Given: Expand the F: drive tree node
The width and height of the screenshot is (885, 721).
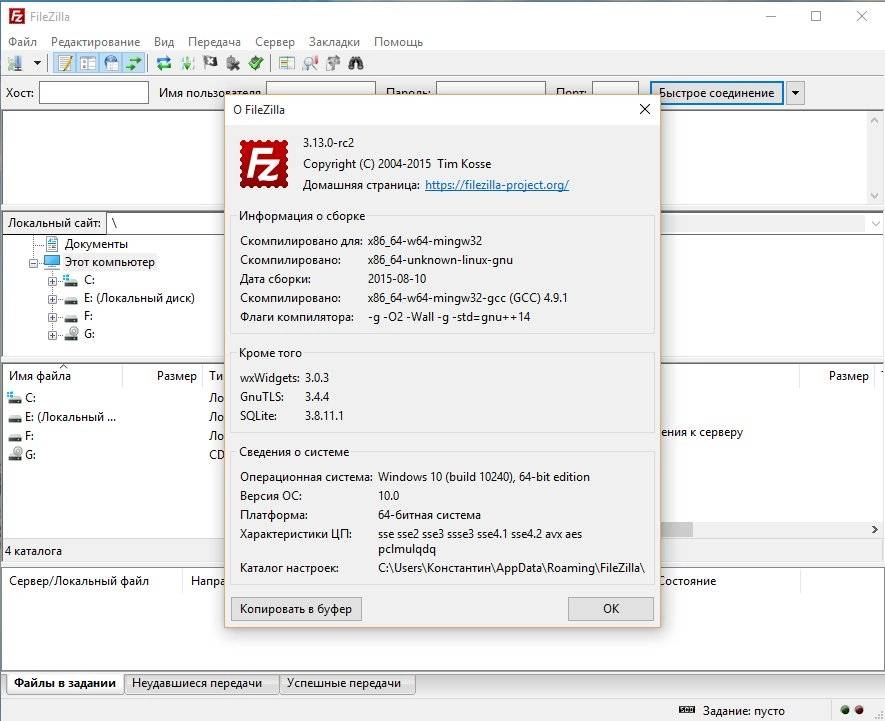Looking at the screenshot, I should (x=52, y=317).
